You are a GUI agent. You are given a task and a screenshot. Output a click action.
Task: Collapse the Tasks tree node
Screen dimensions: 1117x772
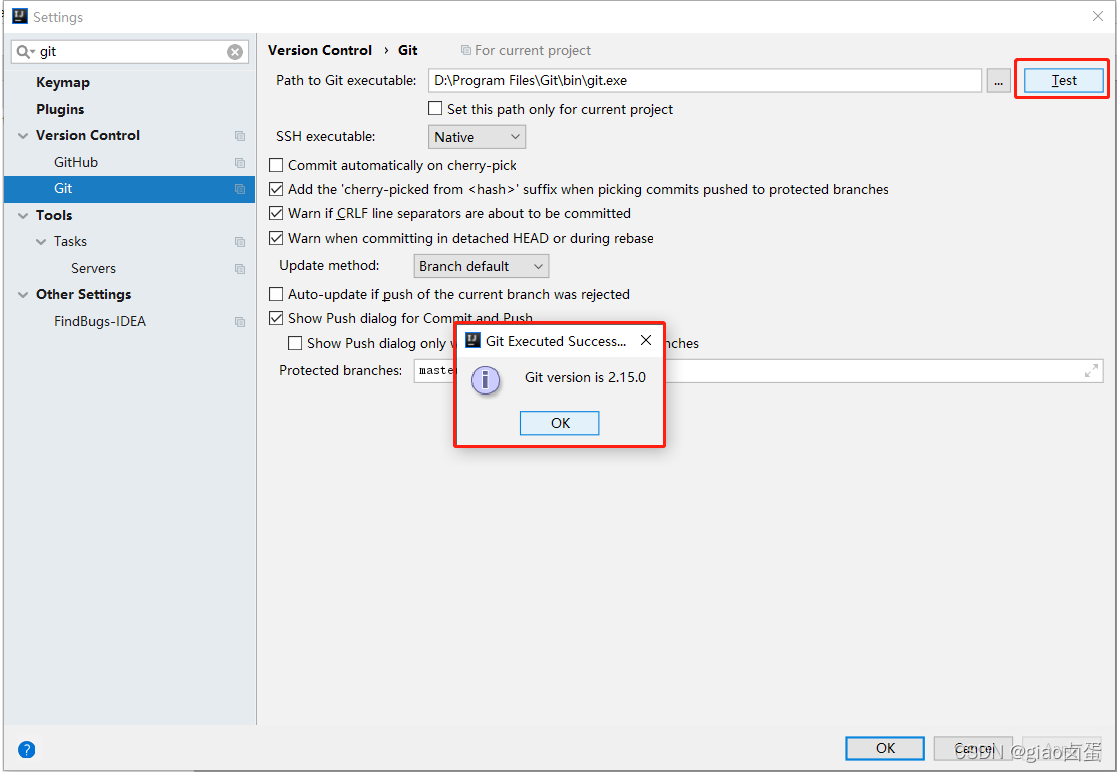(x=41, y=242)
